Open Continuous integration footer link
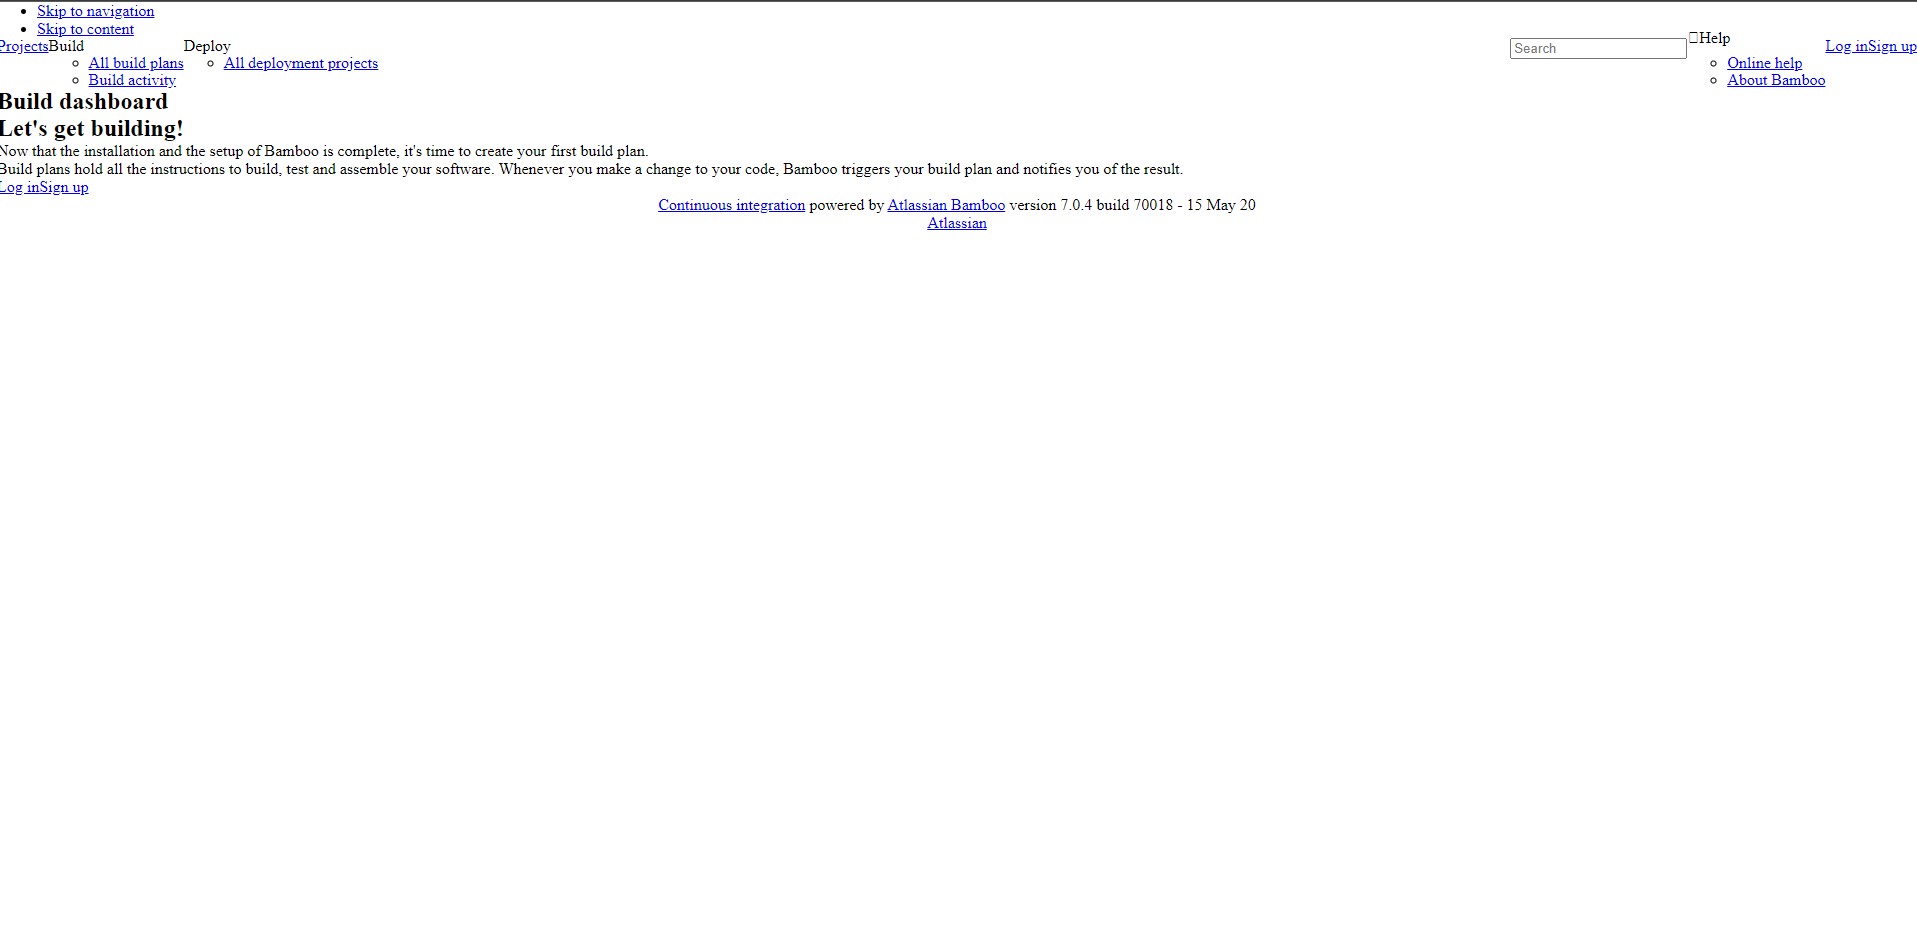The image size is (1917, 934). (x=731, y=205)
